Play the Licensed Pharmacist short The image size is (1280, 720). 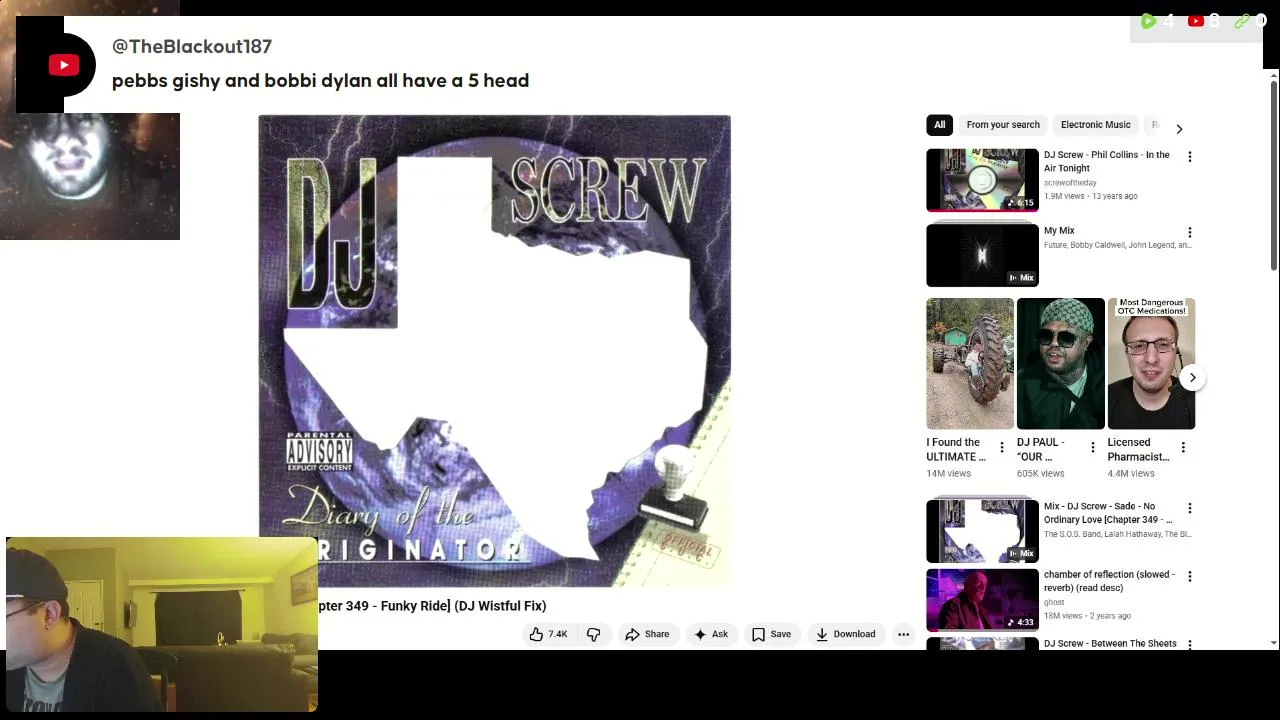[1151, 364]
